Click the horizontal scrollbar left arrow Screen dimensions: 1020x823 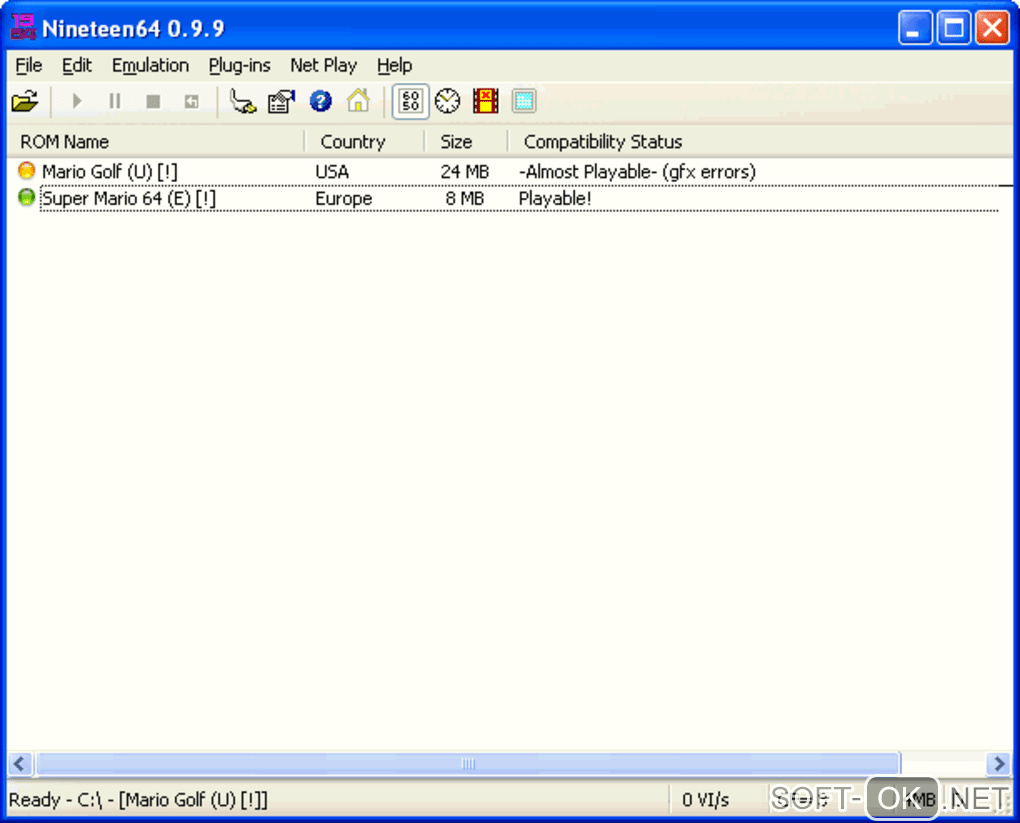tap(20, 763)
